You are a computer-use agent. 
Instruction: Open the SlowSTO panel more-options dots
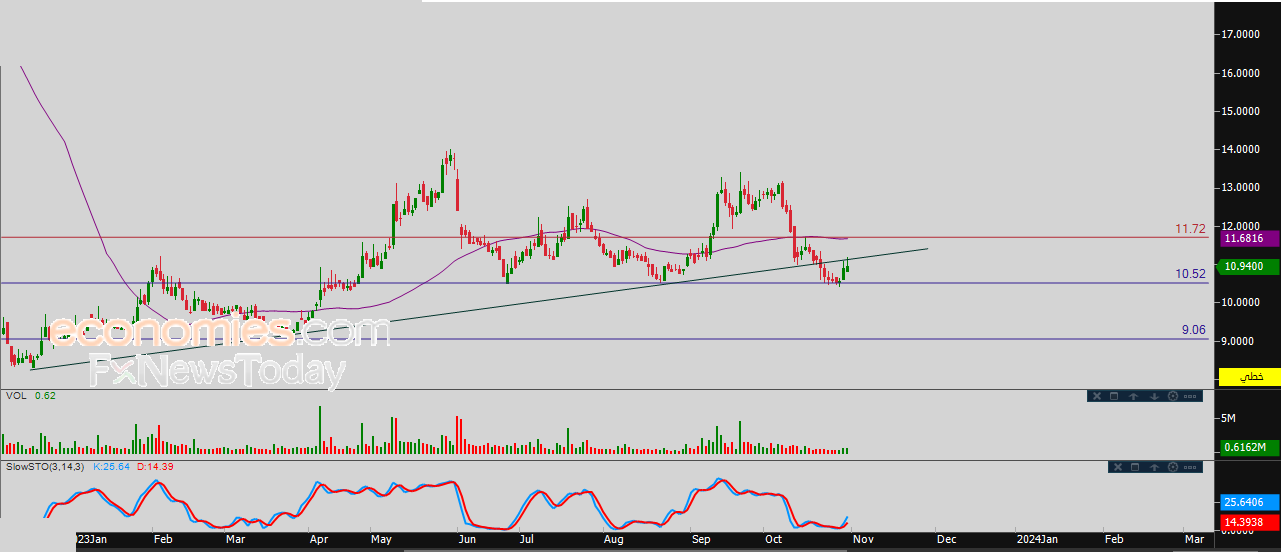pyautogui.click(x=1190, y=467)
